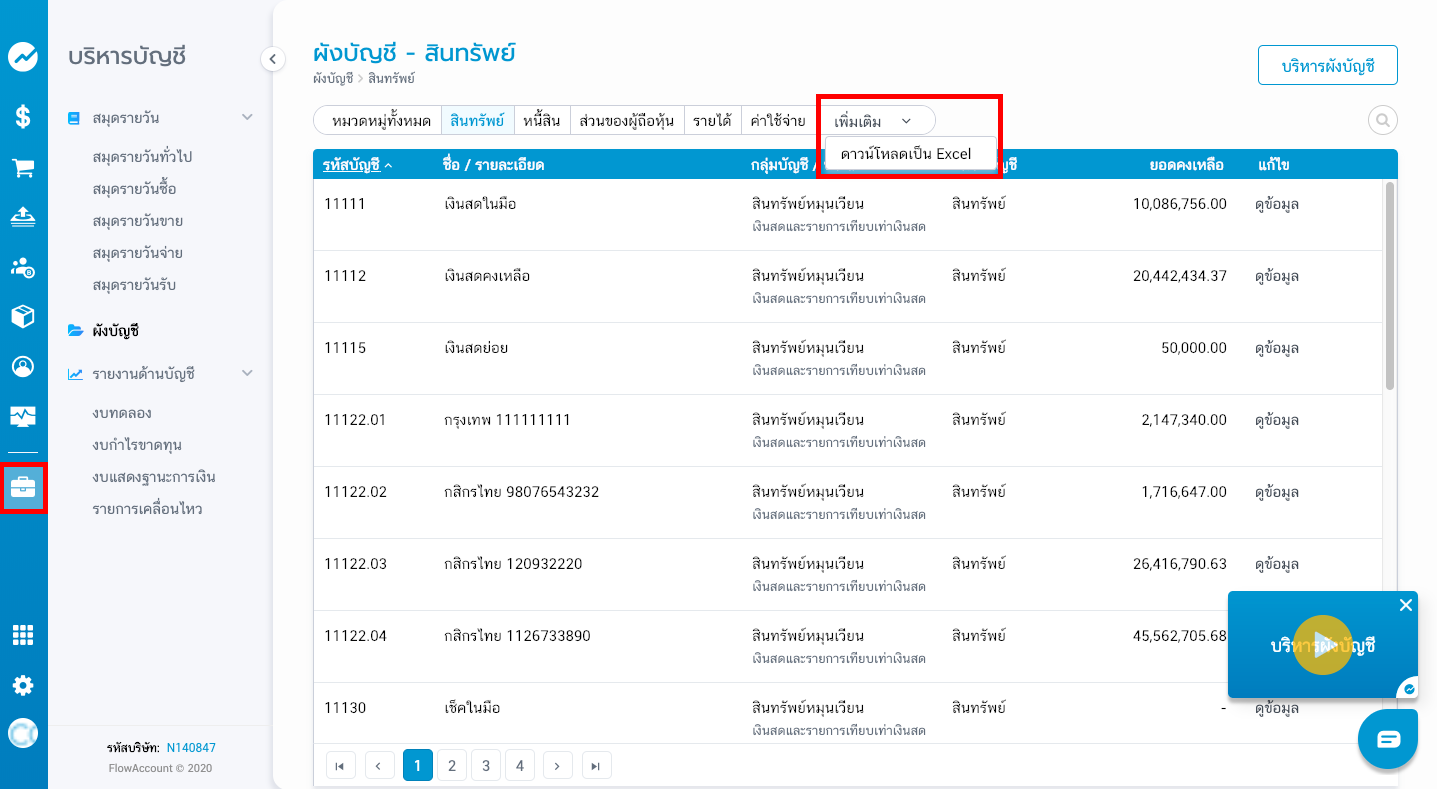Open สมุดรายวันขาย in sidebar
Viewport: 1437px width, 789px height.
pyautogui.click(x=137, y=221)
